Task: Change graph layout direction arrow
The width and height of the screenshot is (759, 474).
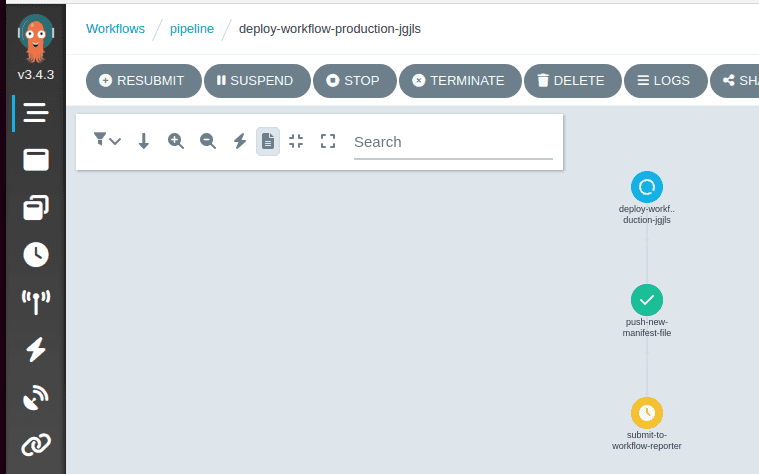Action: (x=143, y=141)
